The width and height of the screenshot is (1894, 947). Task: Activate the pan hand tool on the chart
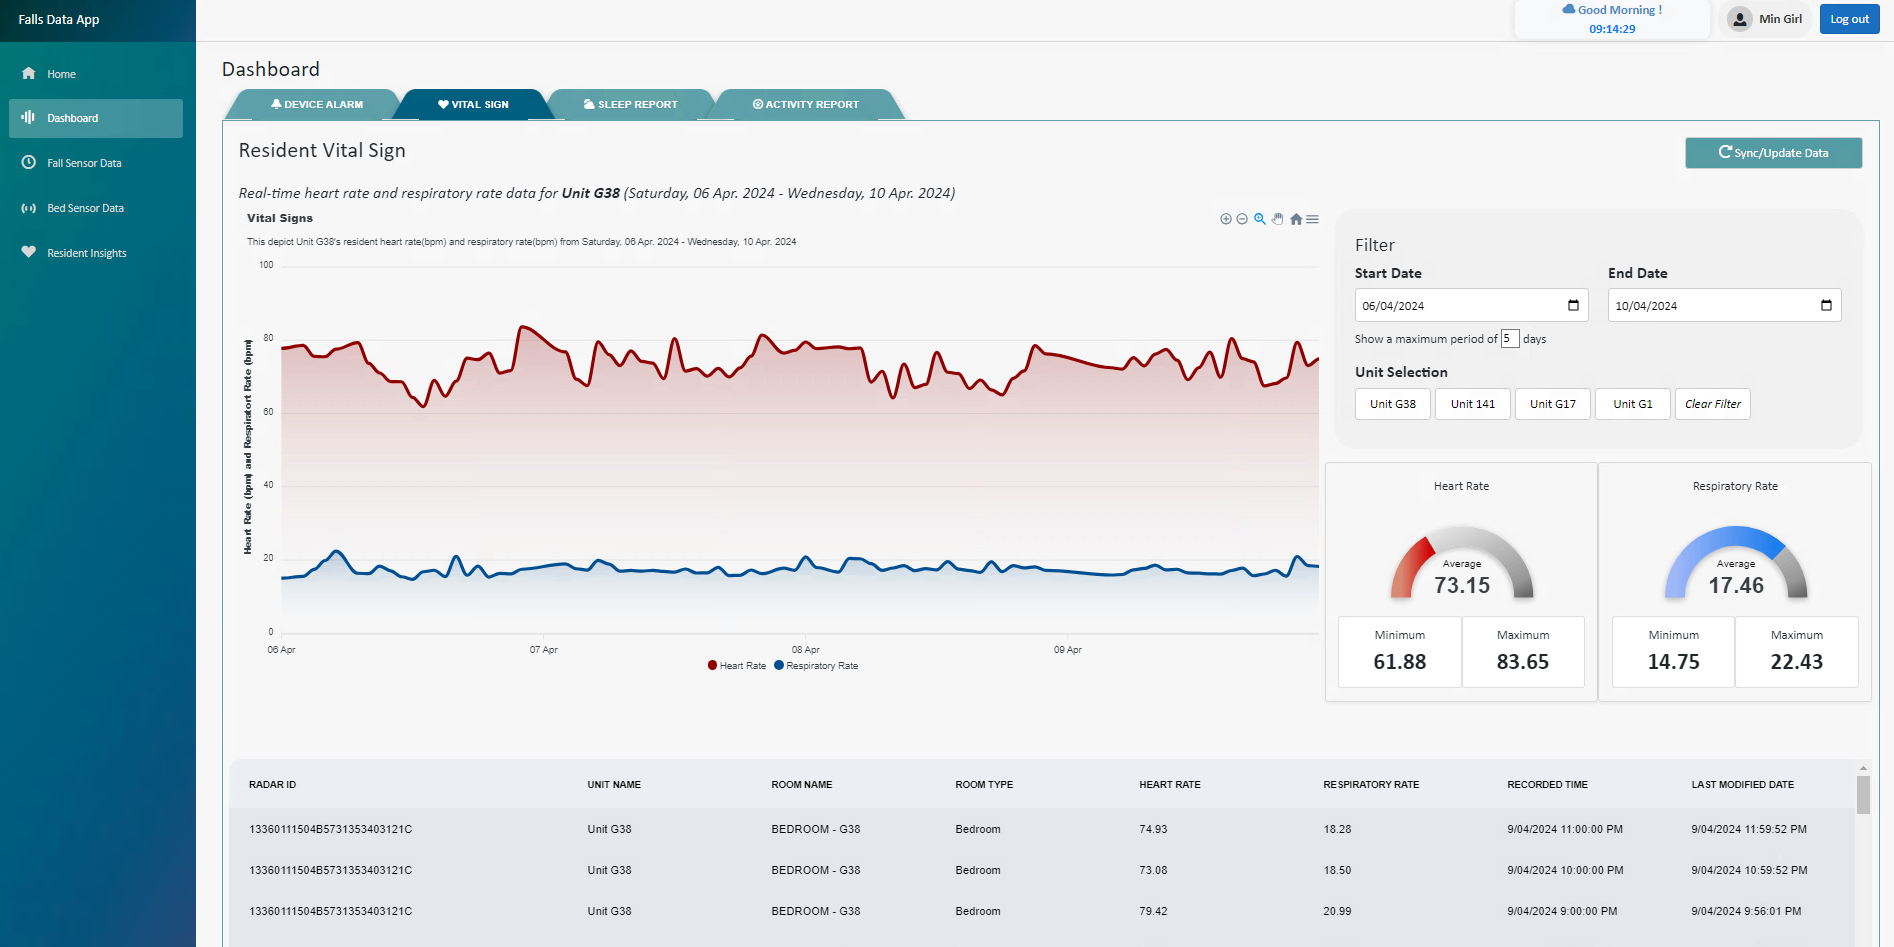pos(1277,219)
